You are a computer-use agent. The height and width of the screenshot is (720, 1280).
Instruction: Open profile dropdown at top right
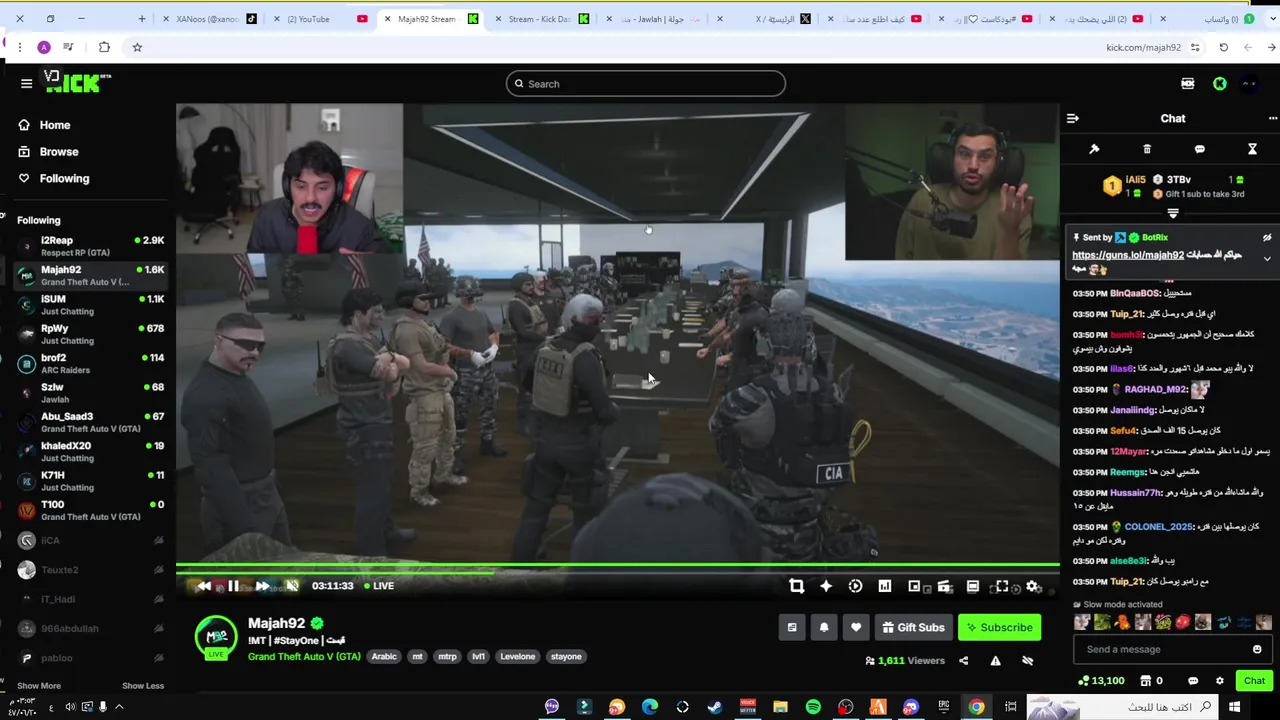click(x=1249, y=84)
